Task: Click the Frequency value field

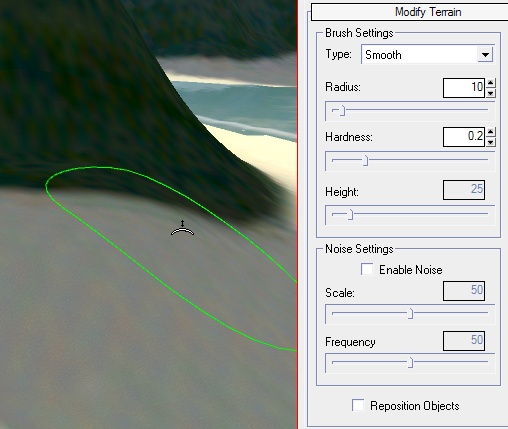Action: [x=464, y=341]
